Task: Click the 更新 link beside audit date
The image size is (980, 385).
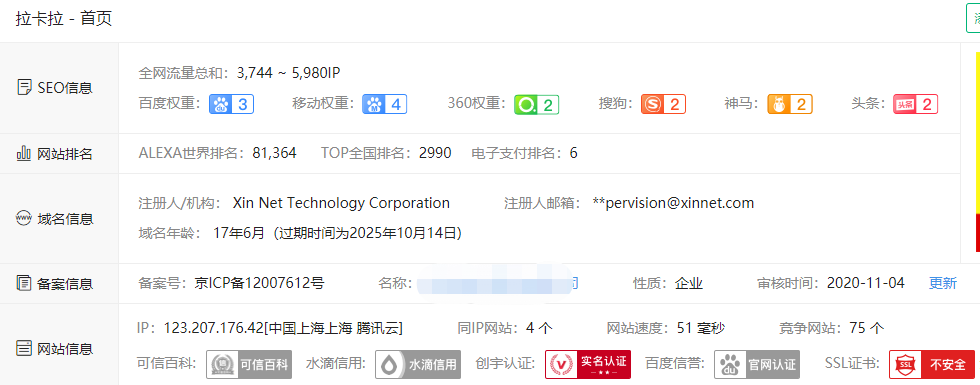Action: click(942, 283)
